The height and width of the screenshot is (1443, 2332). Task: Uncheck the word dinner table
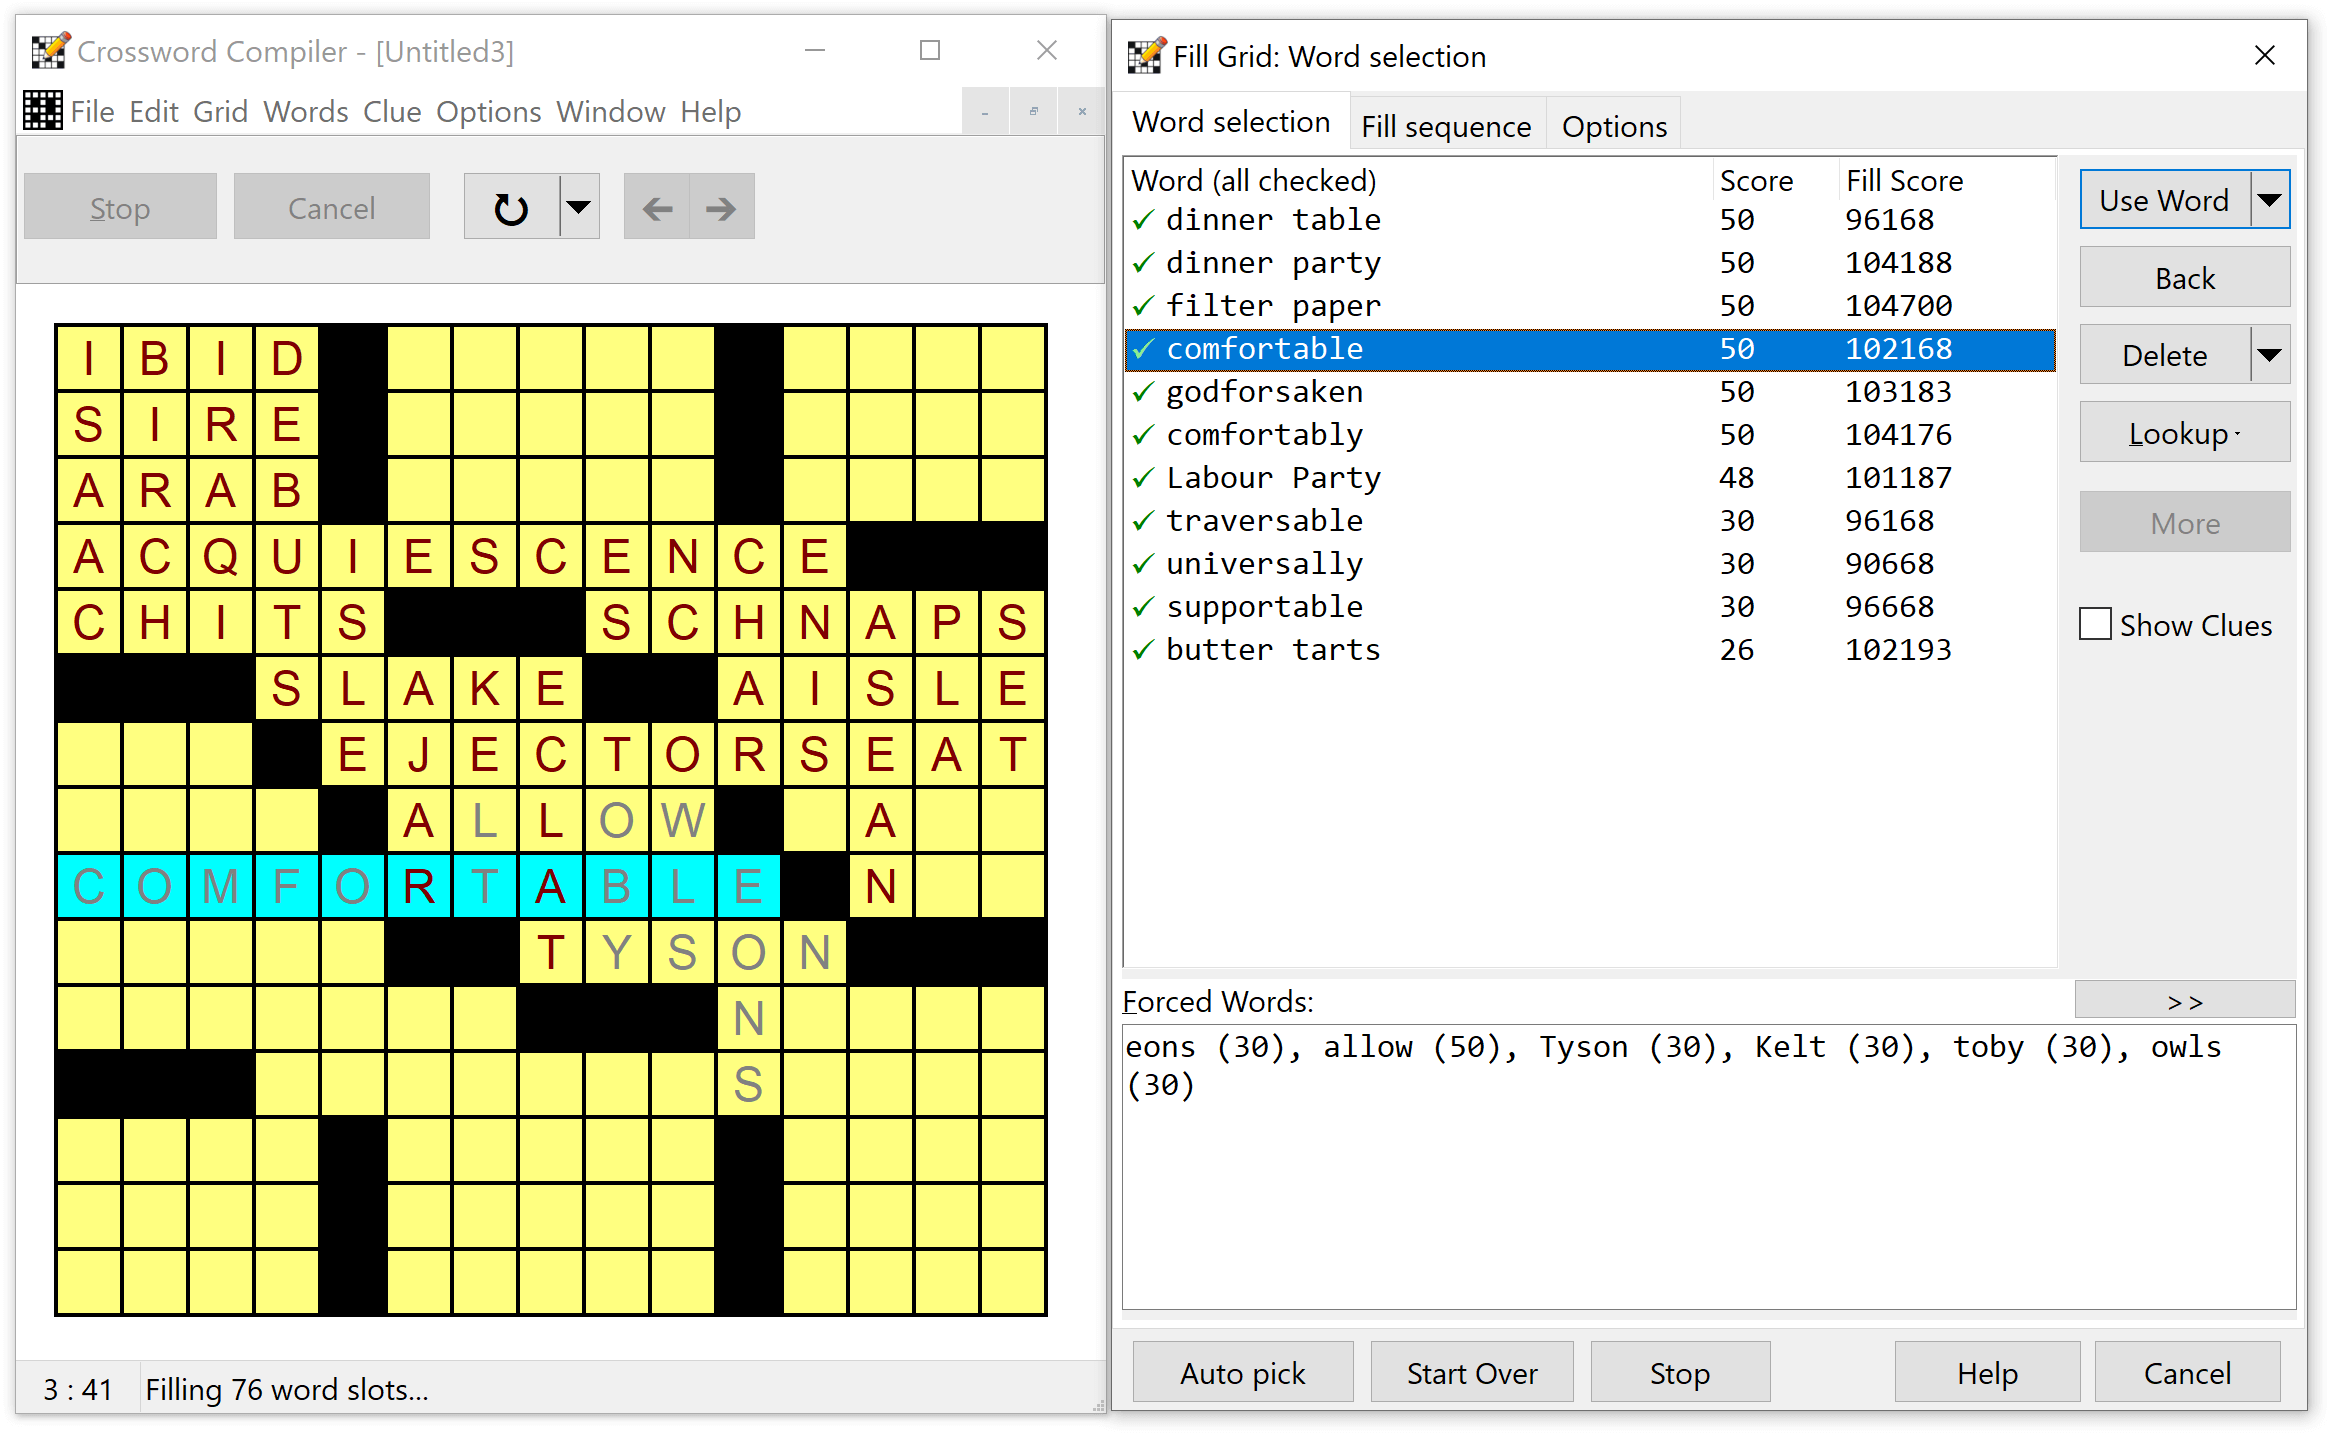(1143, 220)
